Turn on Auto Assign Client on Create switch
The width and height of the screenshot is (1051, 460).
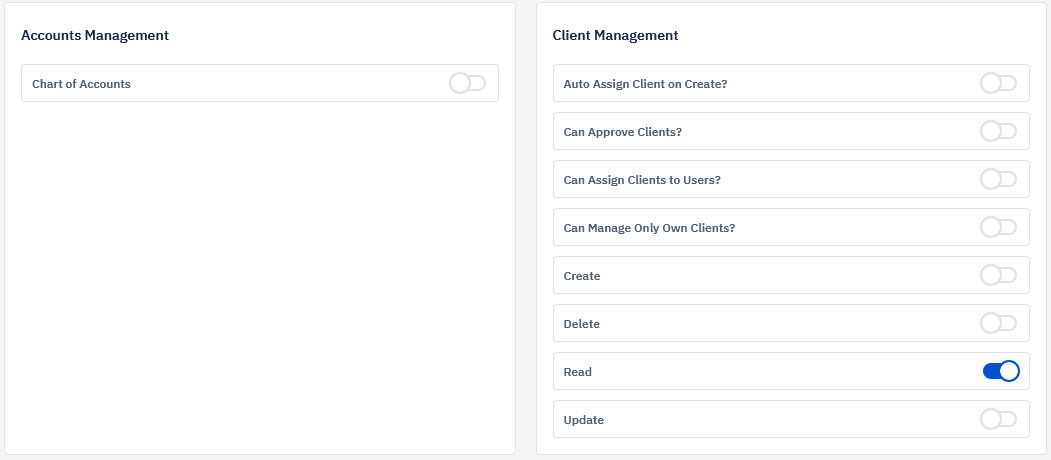(999, 83)
